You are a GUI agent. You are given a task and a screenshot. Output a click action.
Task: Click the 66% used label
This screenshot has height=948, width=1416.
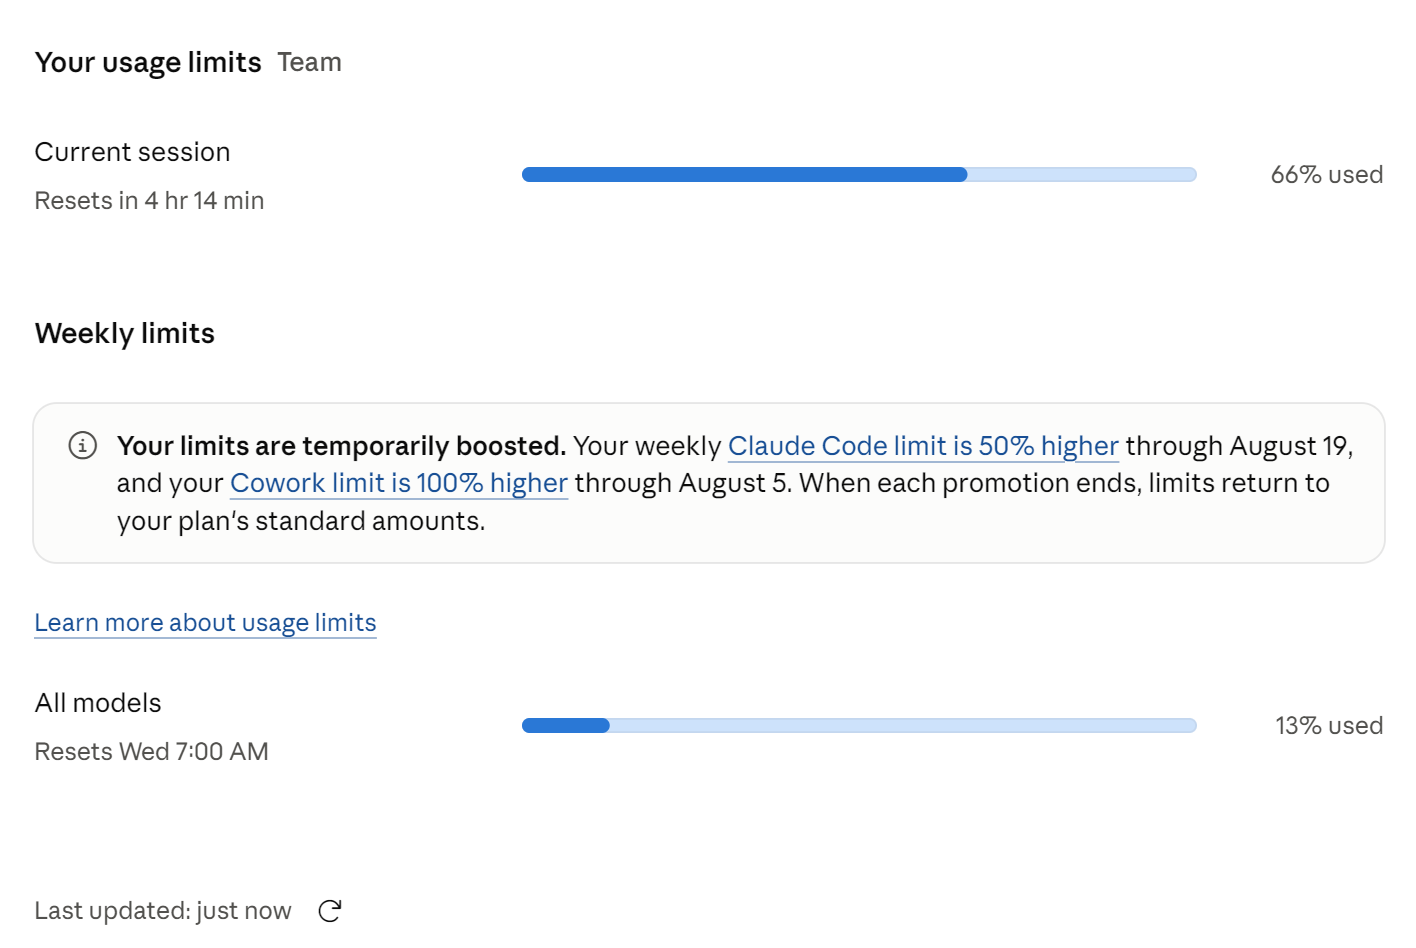tap(1327, 175)
